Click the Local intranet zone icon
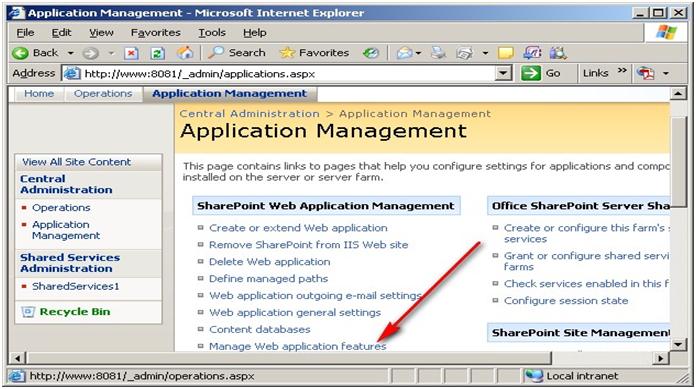 [x=534, y=376]
